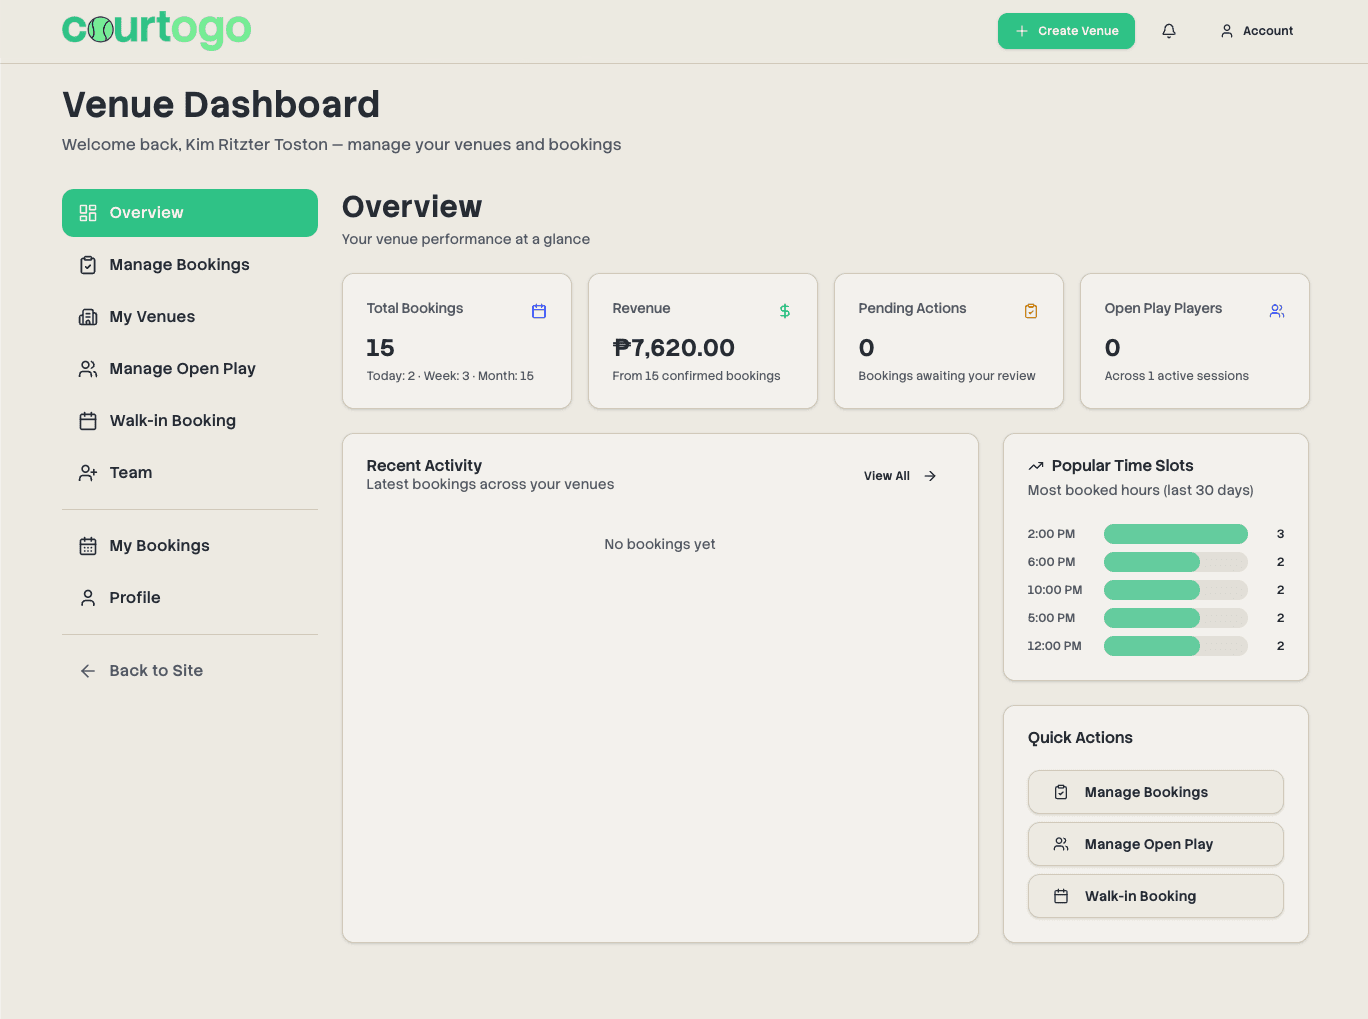Viewport: 1368px width, 1019px height.
Task: Click the back arrow beside Back to Site
Action: pyautogui.click(x=87, y=671)
